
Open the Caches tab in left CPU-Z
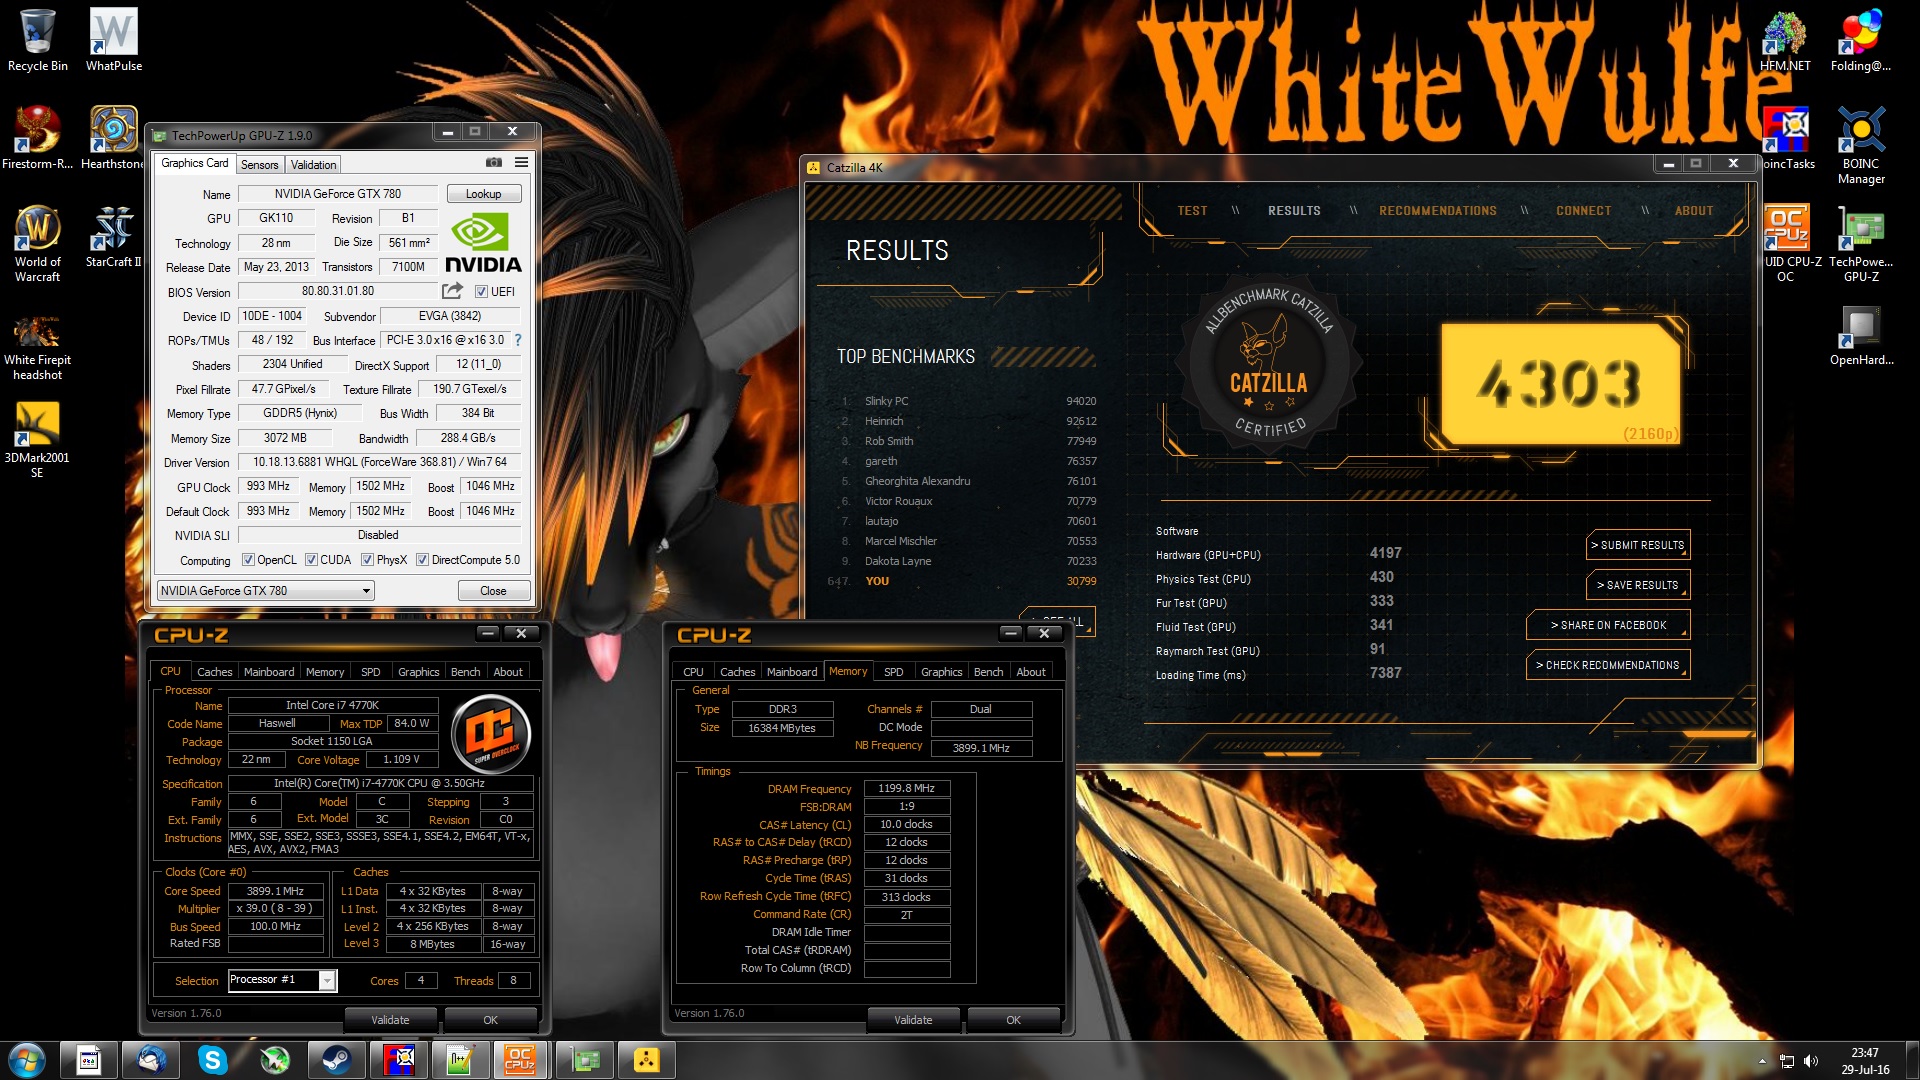click(214, 672)
